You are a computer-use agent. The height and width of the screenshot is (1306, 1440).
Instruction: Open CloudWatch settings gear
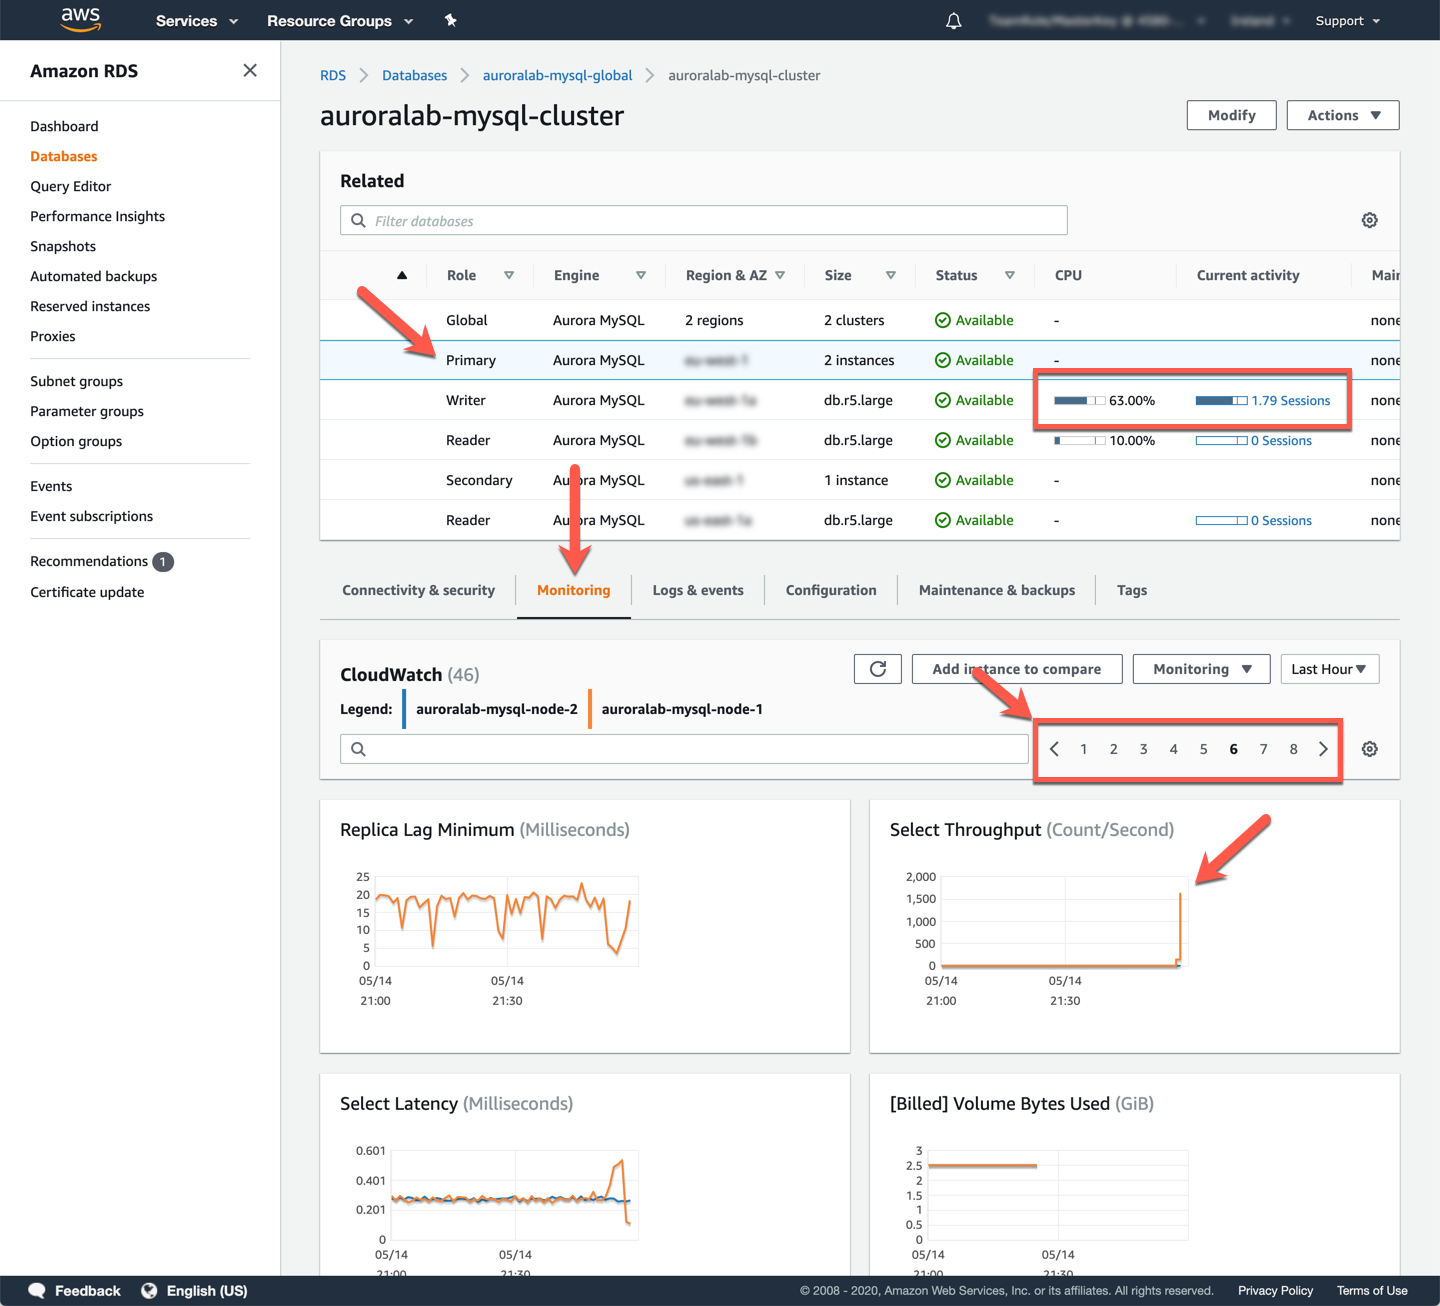click(1370, 749)
